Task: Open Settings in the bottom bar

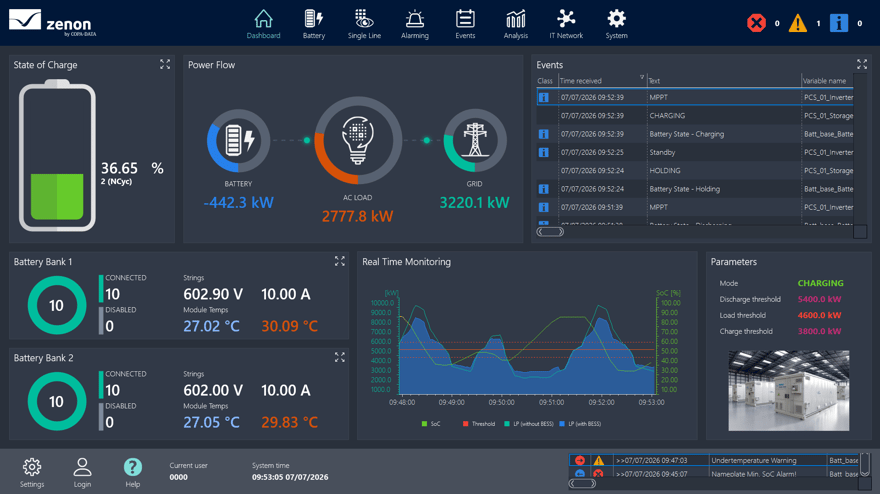Action: (x=32, y=472)
